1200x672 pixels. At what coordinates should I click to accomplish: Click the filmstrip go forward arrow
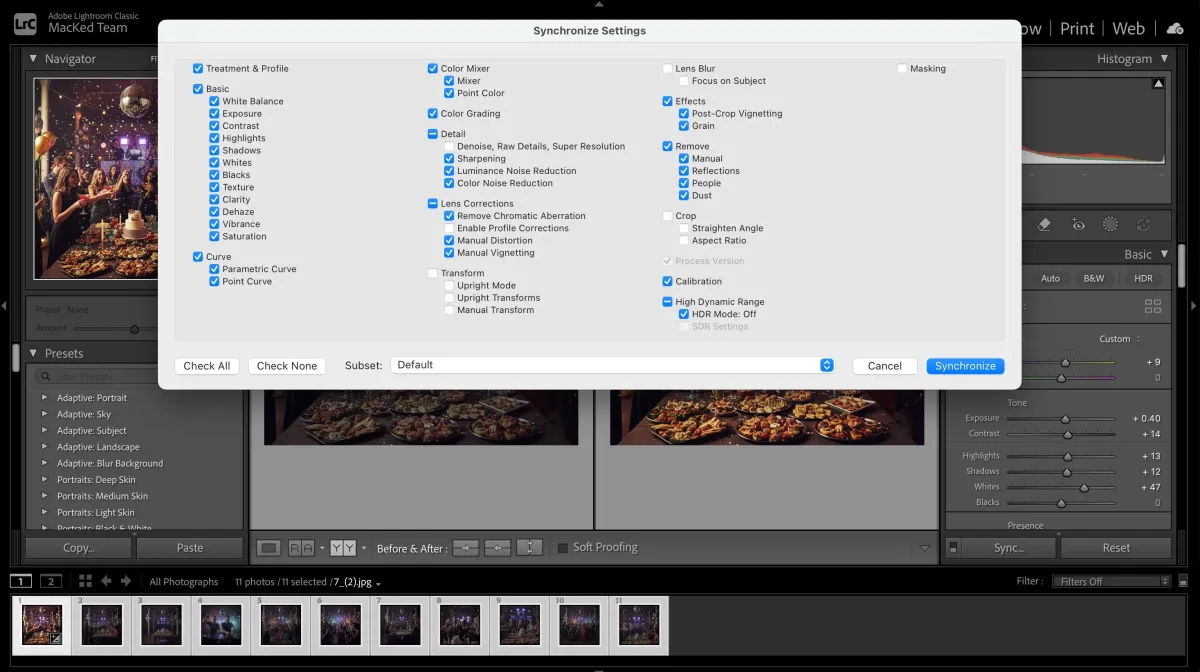(126, 581)
